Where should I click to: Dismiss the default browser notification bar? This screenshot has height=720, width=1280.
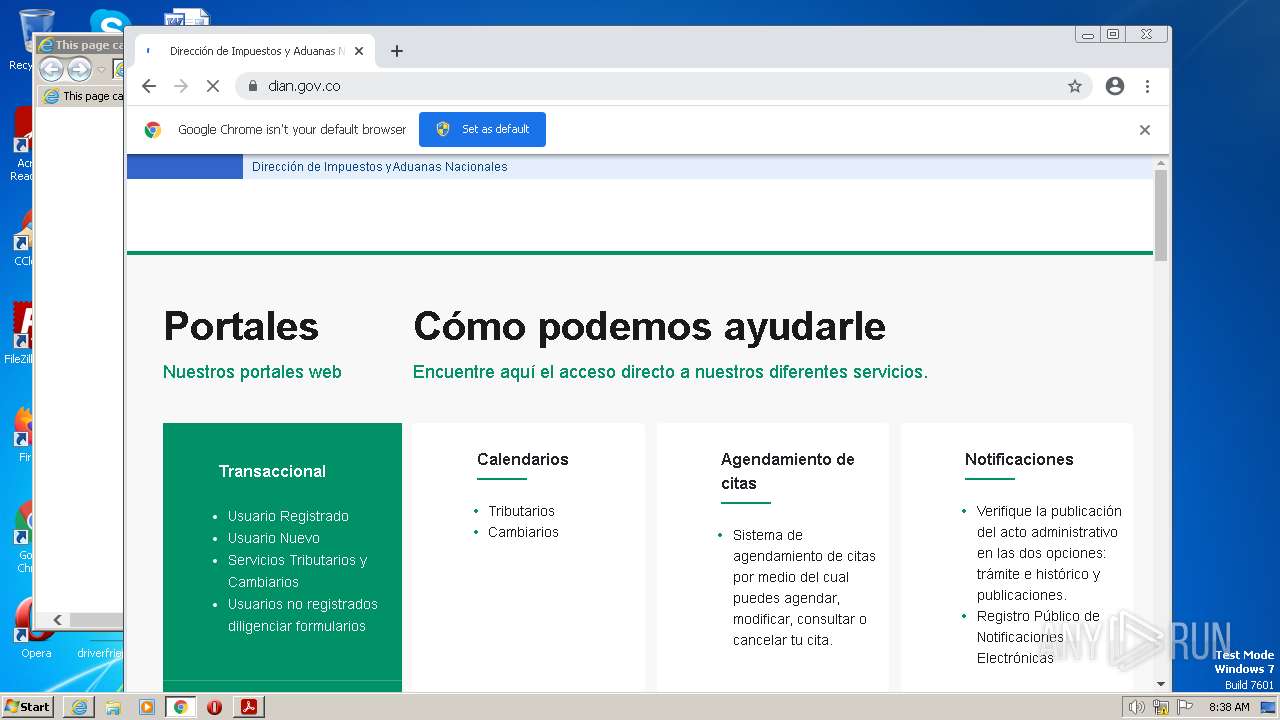click(x=1145, y=130)
